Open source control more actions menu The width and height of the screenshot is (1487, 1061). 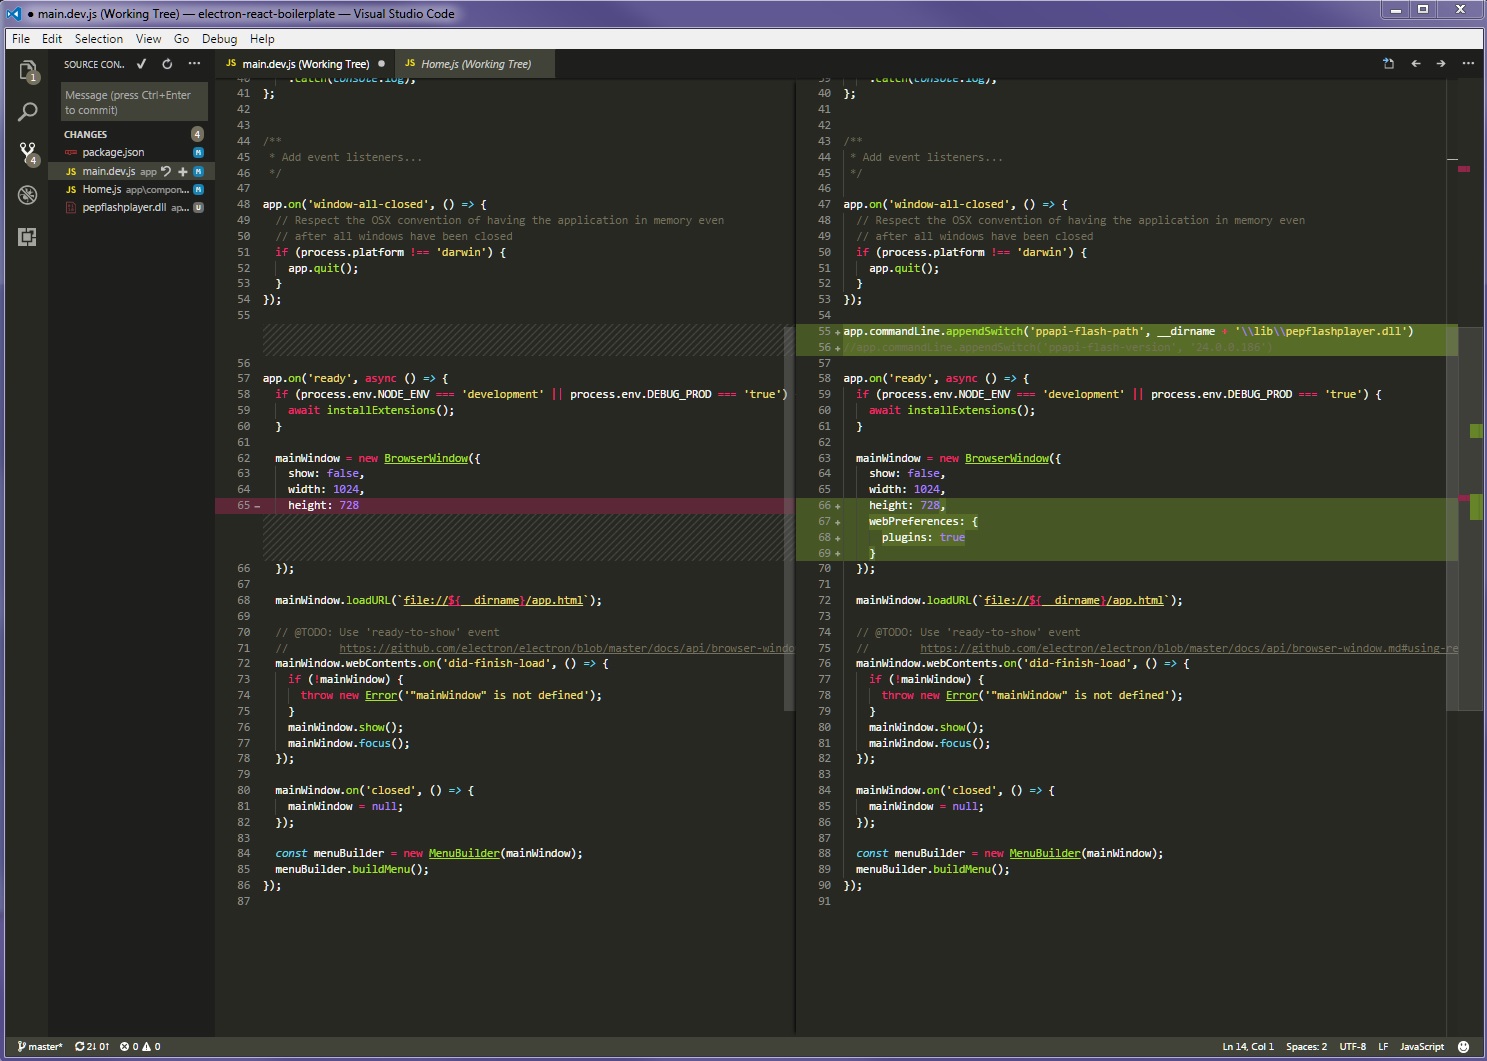click(x=194, y=64)
